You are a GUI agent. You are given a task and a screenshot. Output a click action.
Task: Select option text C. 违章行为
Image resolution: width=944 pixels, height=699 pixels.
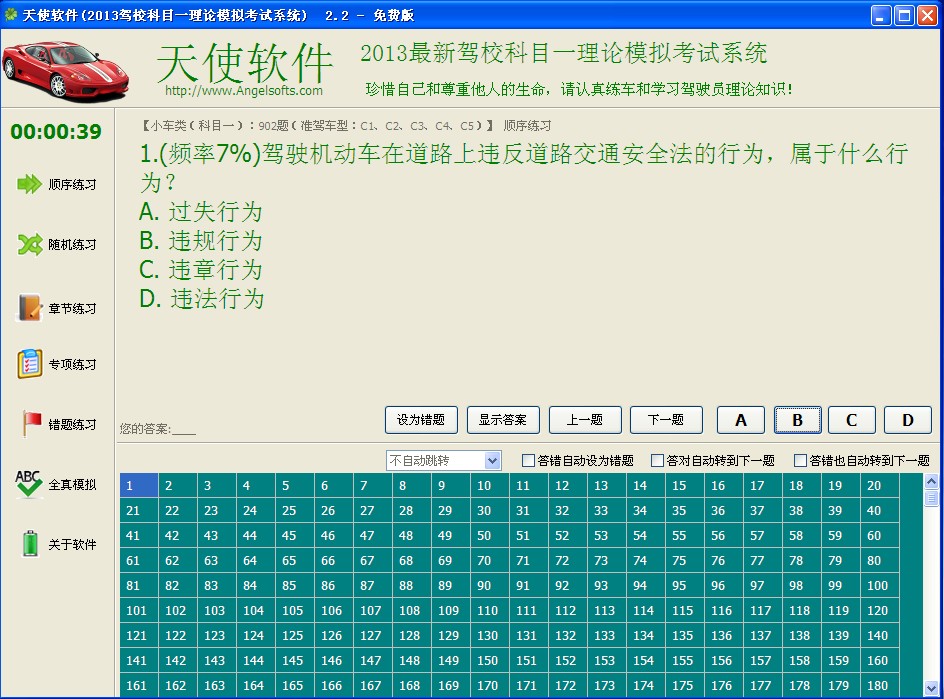point(200,270)
